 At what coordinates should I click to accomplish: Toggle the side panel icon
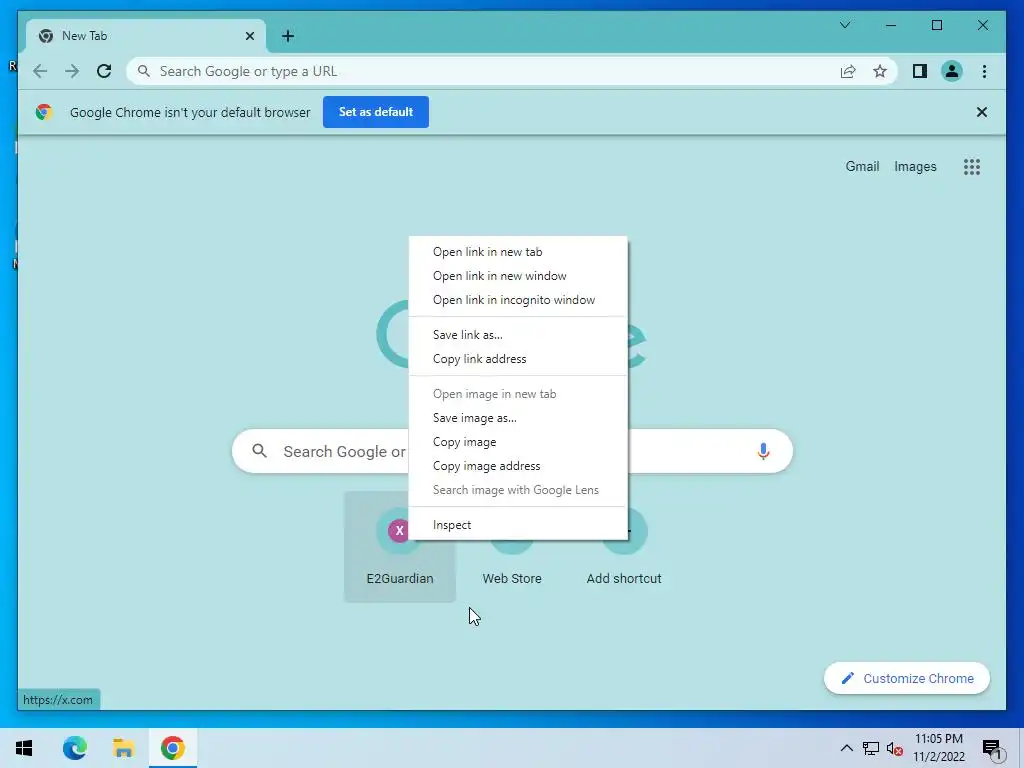[920, 71]
